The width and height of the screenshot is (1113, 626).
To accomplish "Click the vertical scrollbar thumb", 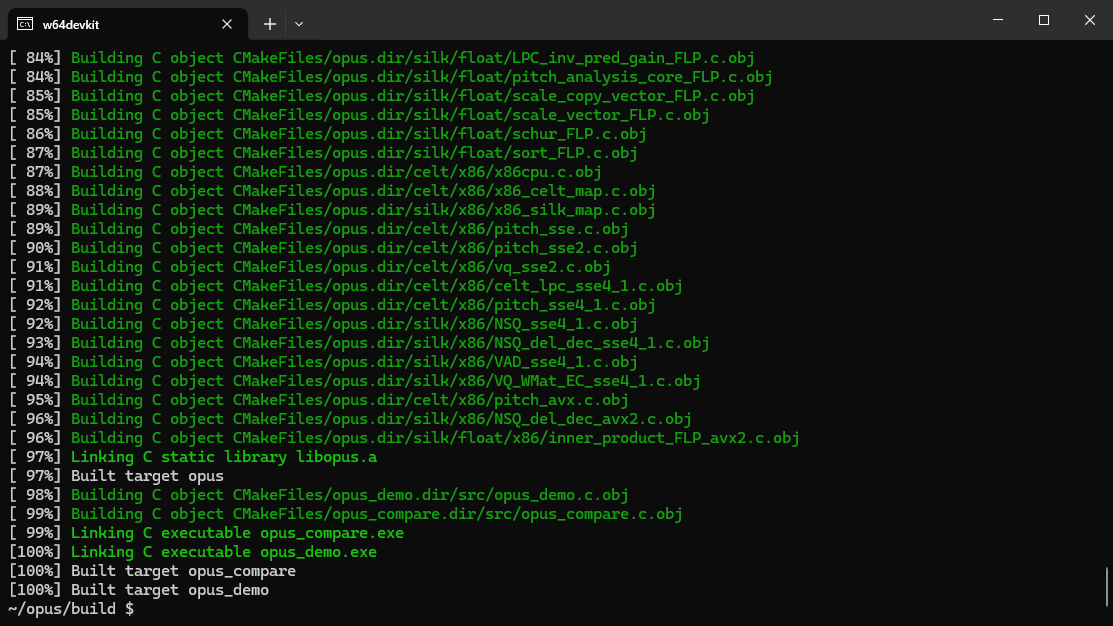I will click(x=1107, y=586).
